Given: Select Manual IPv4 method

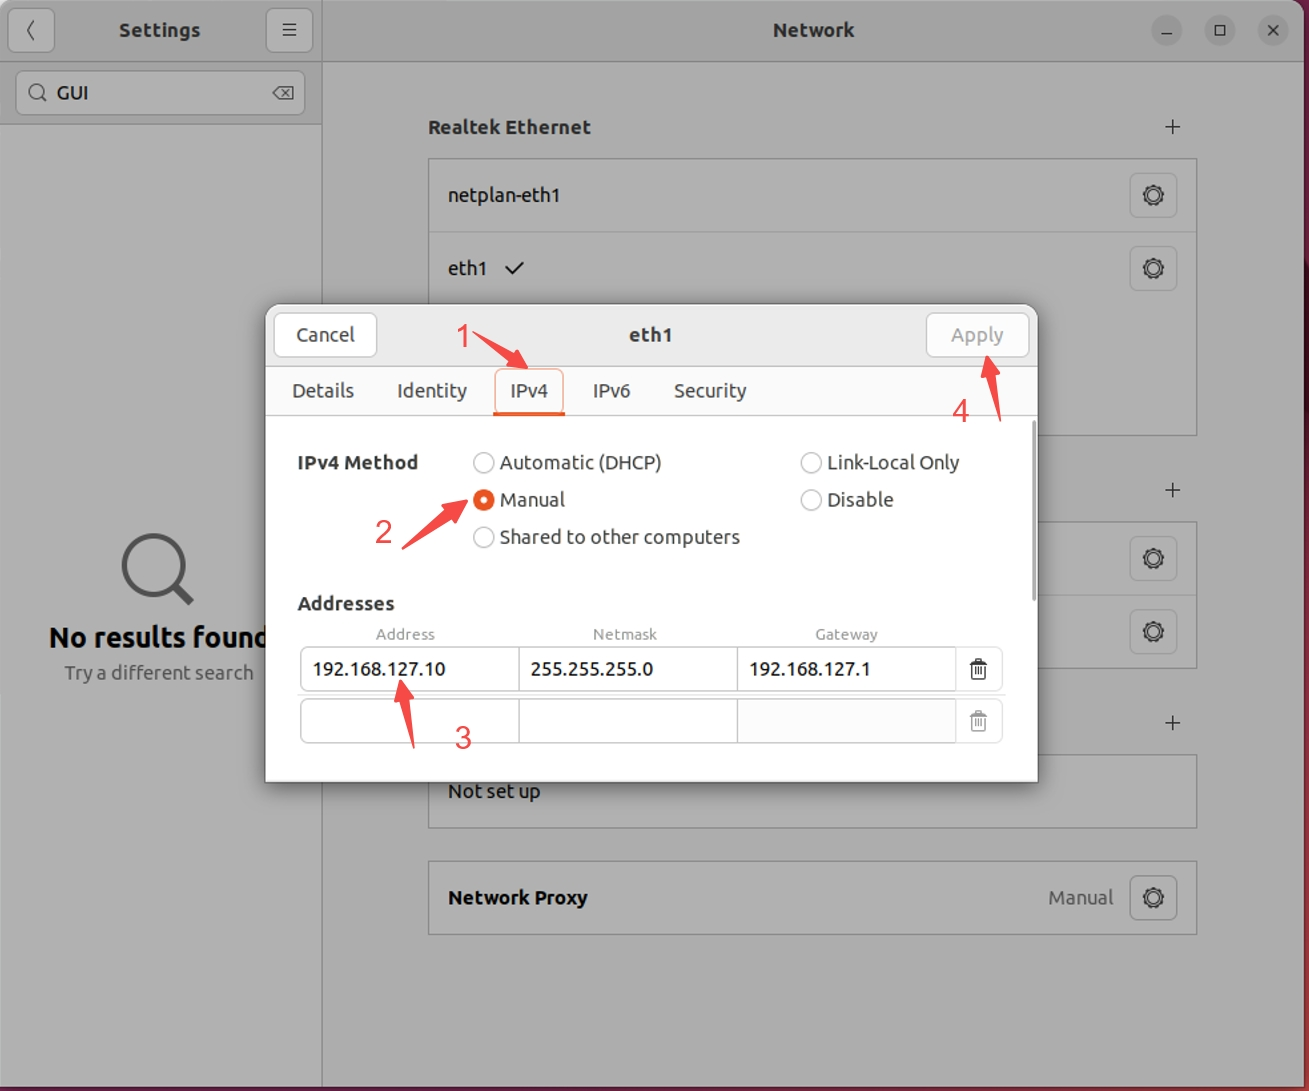Looking at the screenshot, I should pyautogui.click(x=519, y=499).
